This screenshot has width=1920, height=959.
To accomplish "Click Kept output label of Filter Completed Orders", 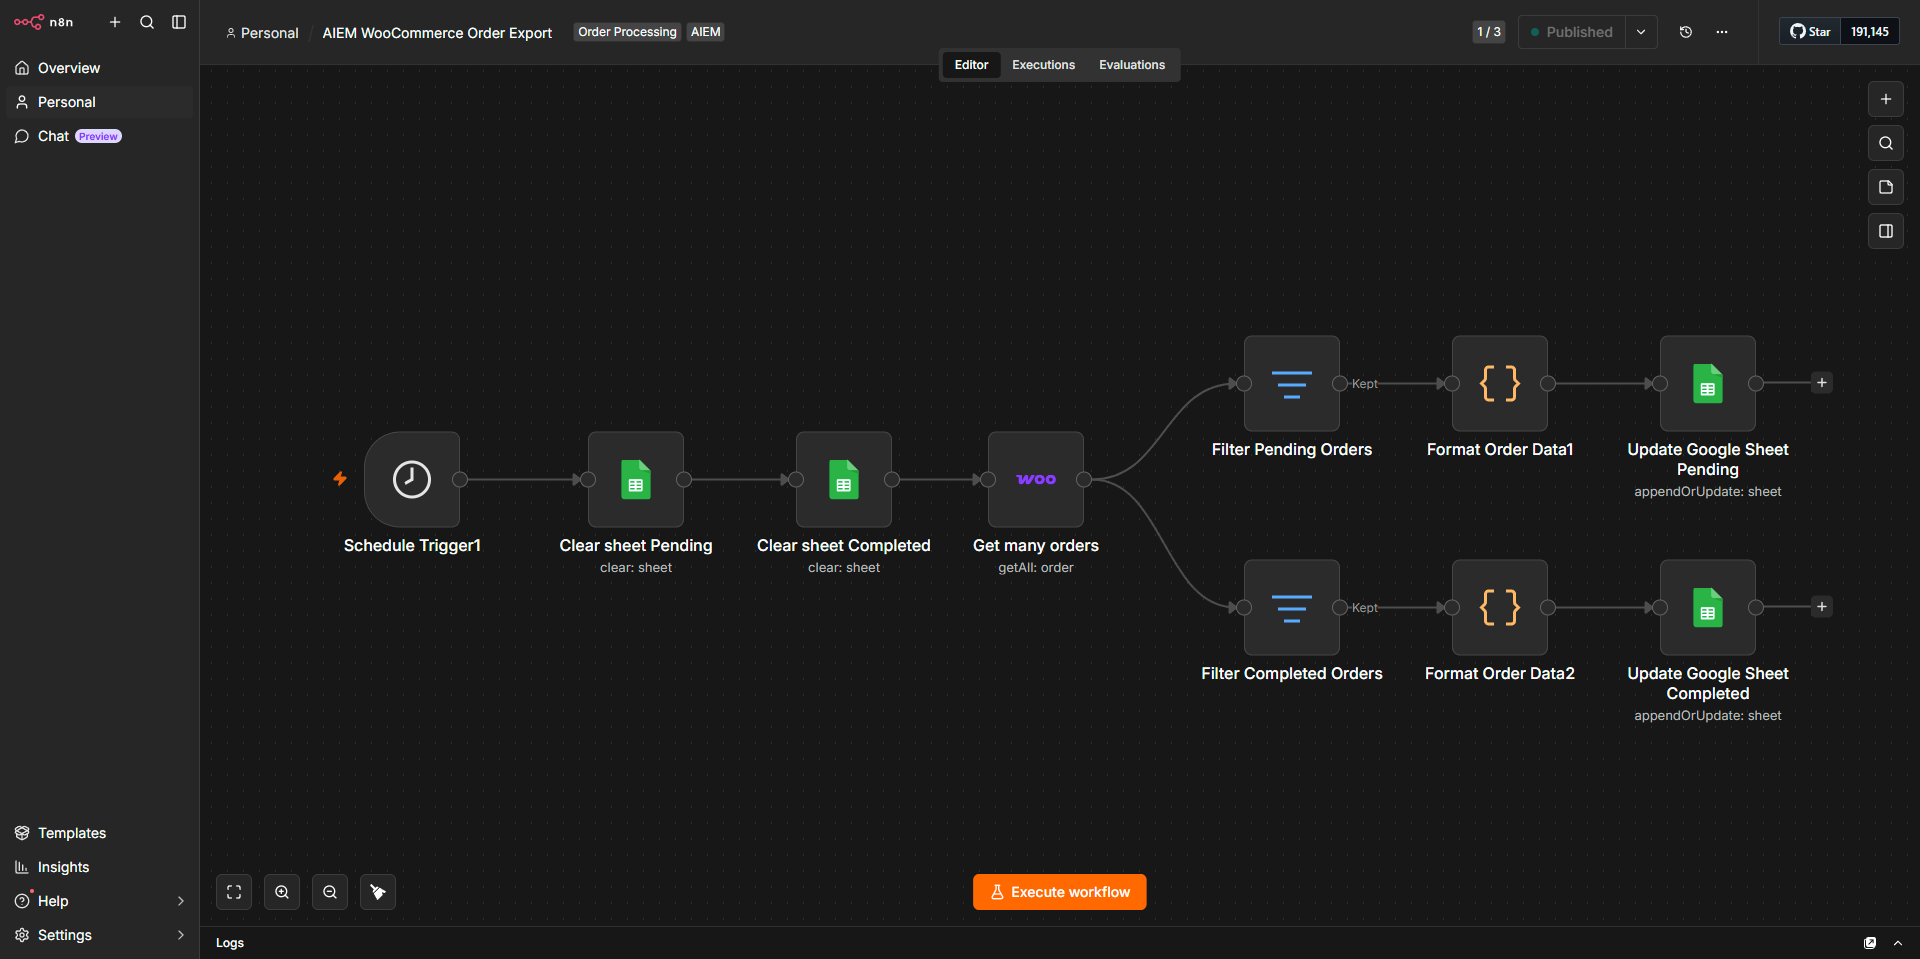I will [x=1365, y=608].
